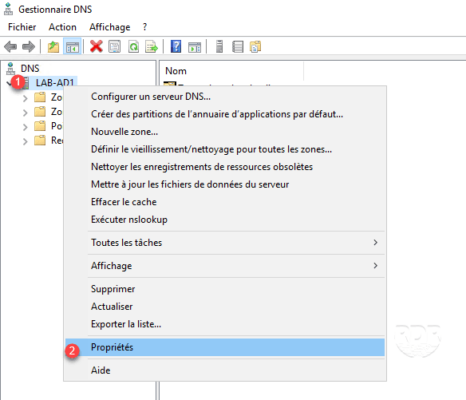This screenshot has height=400, width=466.
Task: Open the ? help menu
Action: click(145, 27)
